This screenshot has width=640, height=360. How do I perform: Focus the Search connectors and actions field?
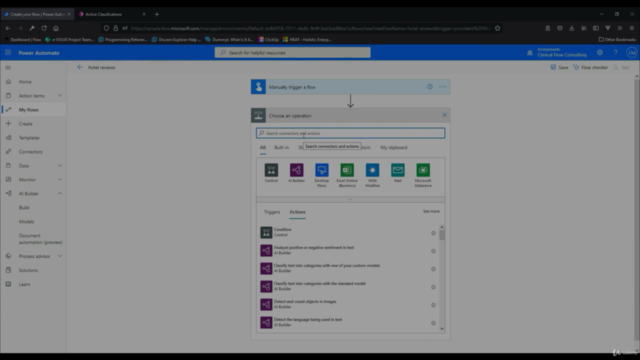pyautogui.click(x=350, y=133)
